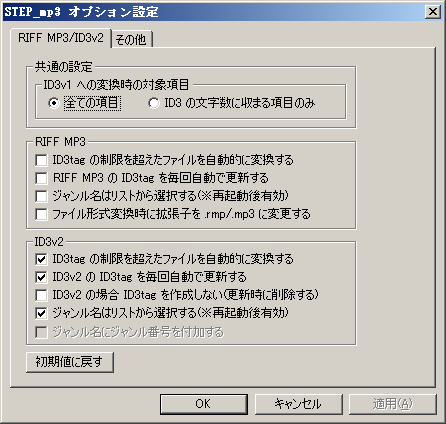Click the 初期値に戻す button
The width and height of the screenshot is (446, 424).
[70, 362]
